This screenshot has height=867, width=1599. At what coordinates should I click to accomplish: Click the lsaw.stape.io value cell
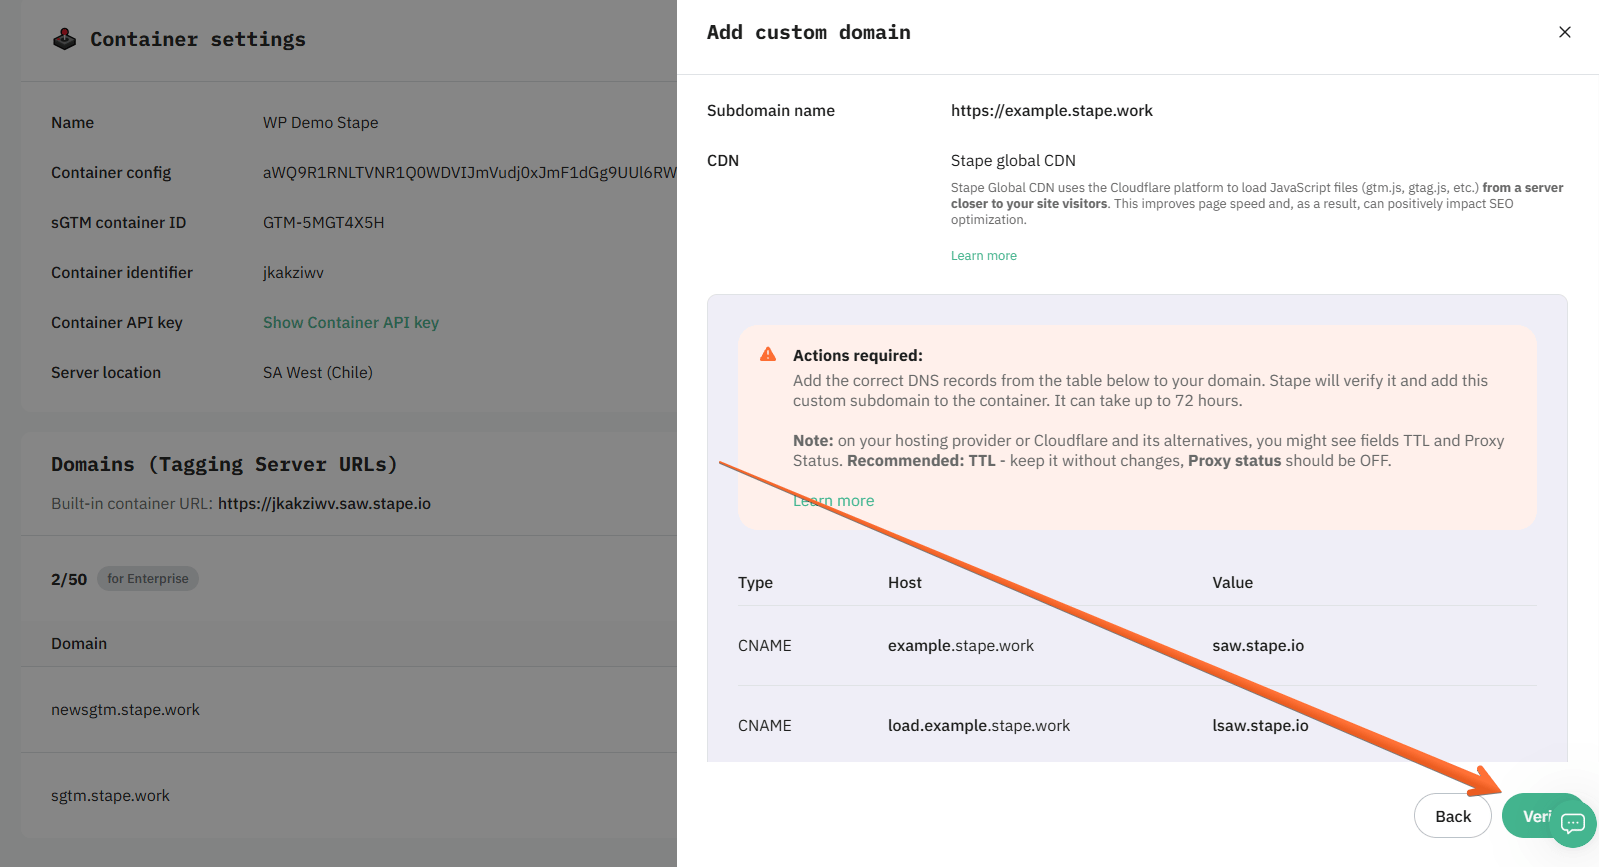1260,726
